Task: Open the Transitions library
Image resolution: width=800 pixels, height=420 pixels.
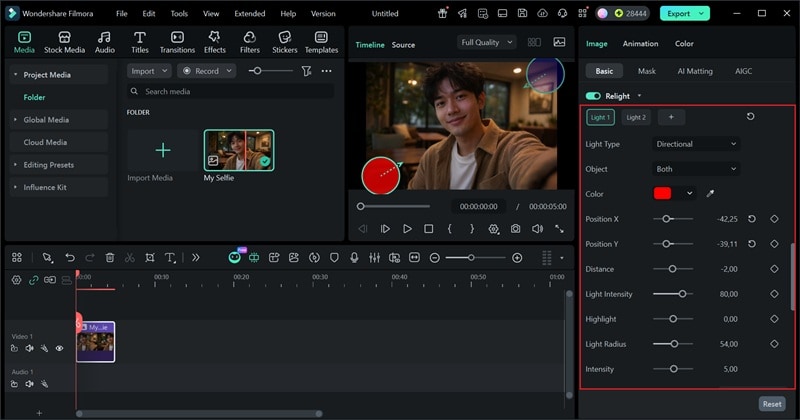Action: (177, 41)
